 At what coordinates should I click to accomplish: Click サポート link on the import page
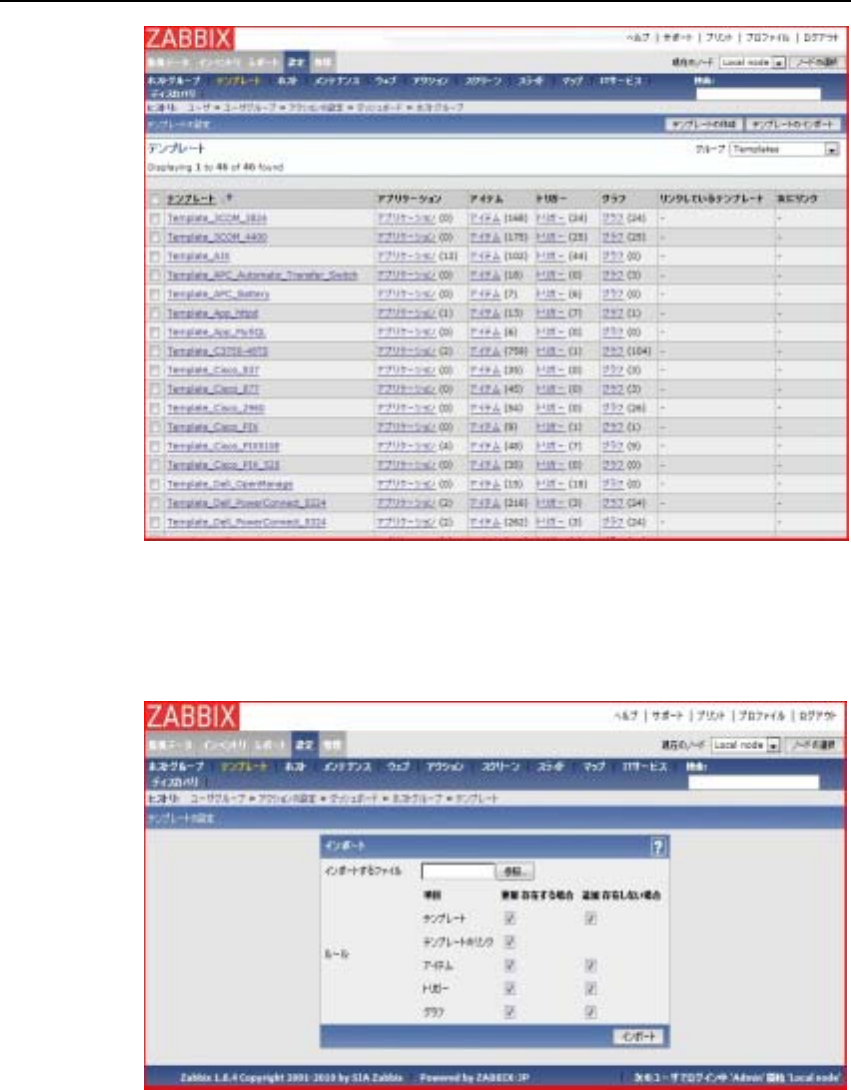click(x=667, y=715)
